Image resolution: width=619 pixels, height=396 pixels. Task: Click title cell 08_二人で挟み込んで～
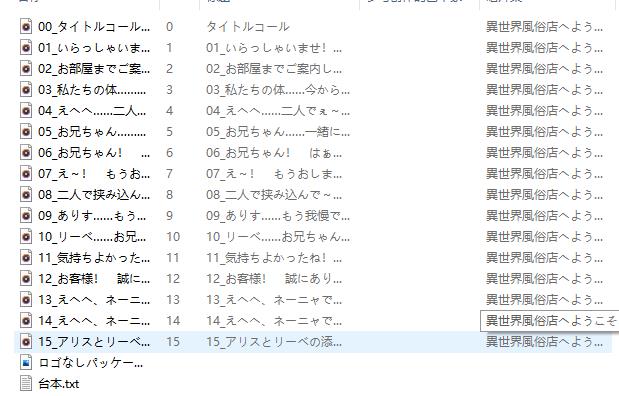(x=274, y=195)
